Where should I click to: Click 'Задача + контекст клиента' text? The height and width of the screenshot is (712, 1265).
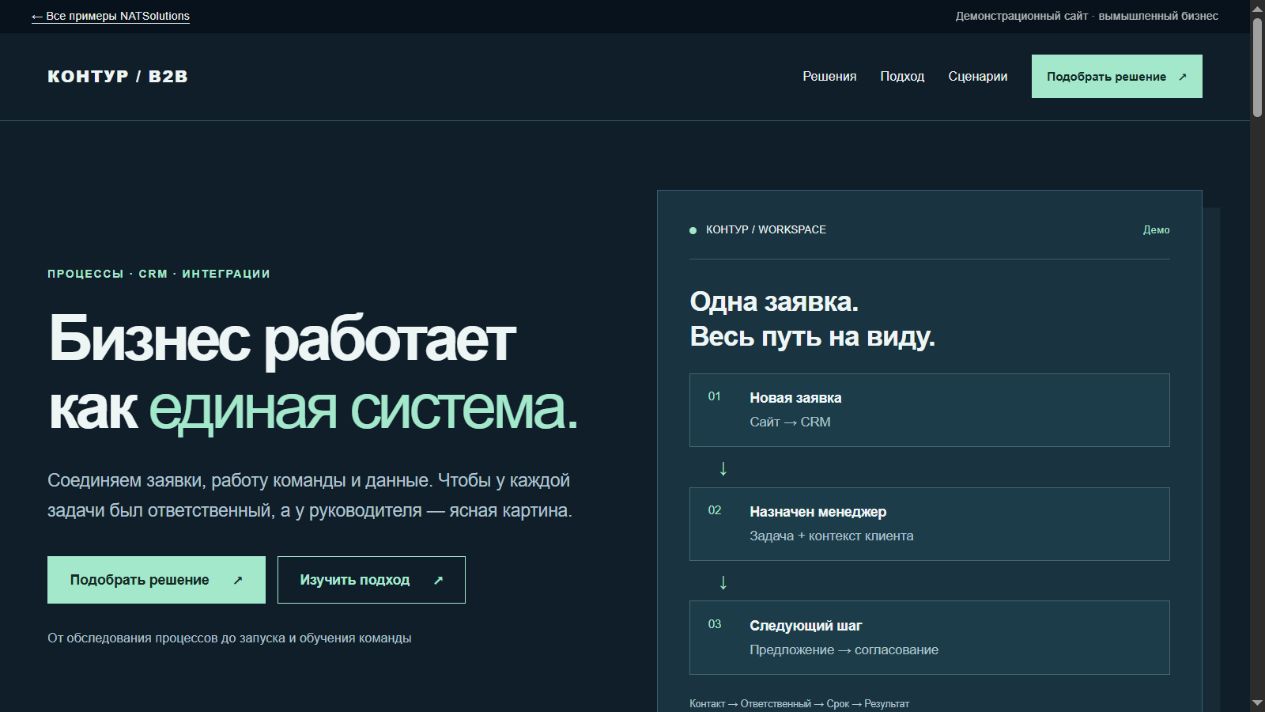pyautogui.click(x=831, y=536)
